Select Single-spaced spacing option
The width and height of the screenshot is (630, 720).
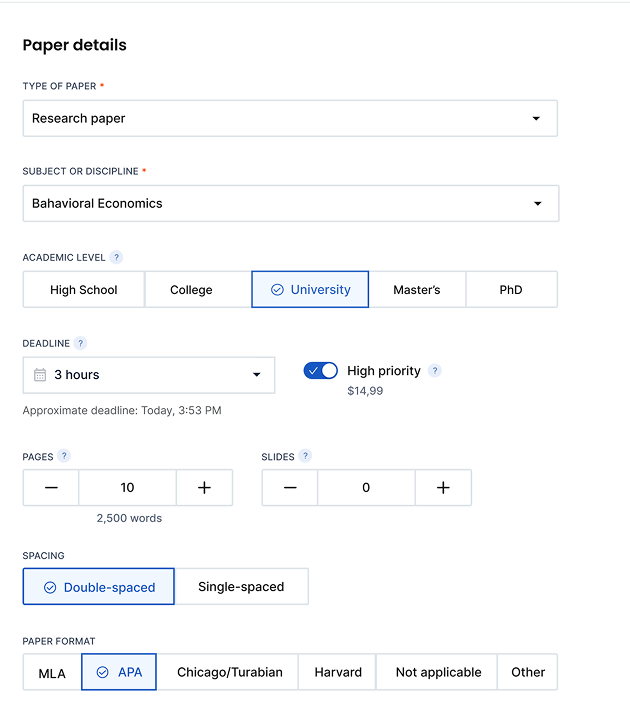click(x=241, y=587)
